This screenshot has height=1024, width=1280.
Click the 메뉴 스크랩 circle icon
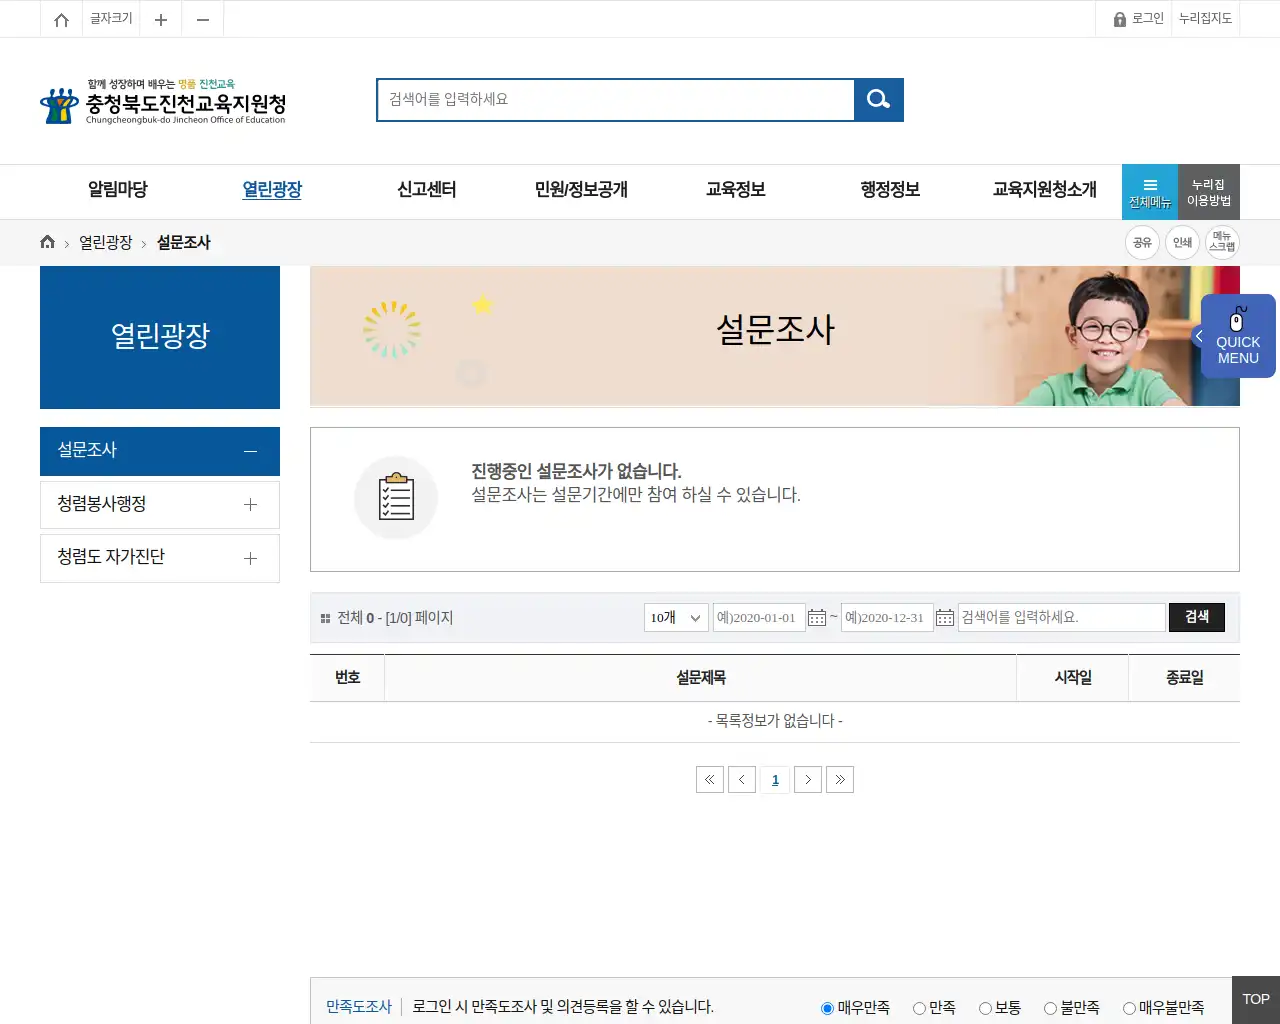[x=1222, y=242]
